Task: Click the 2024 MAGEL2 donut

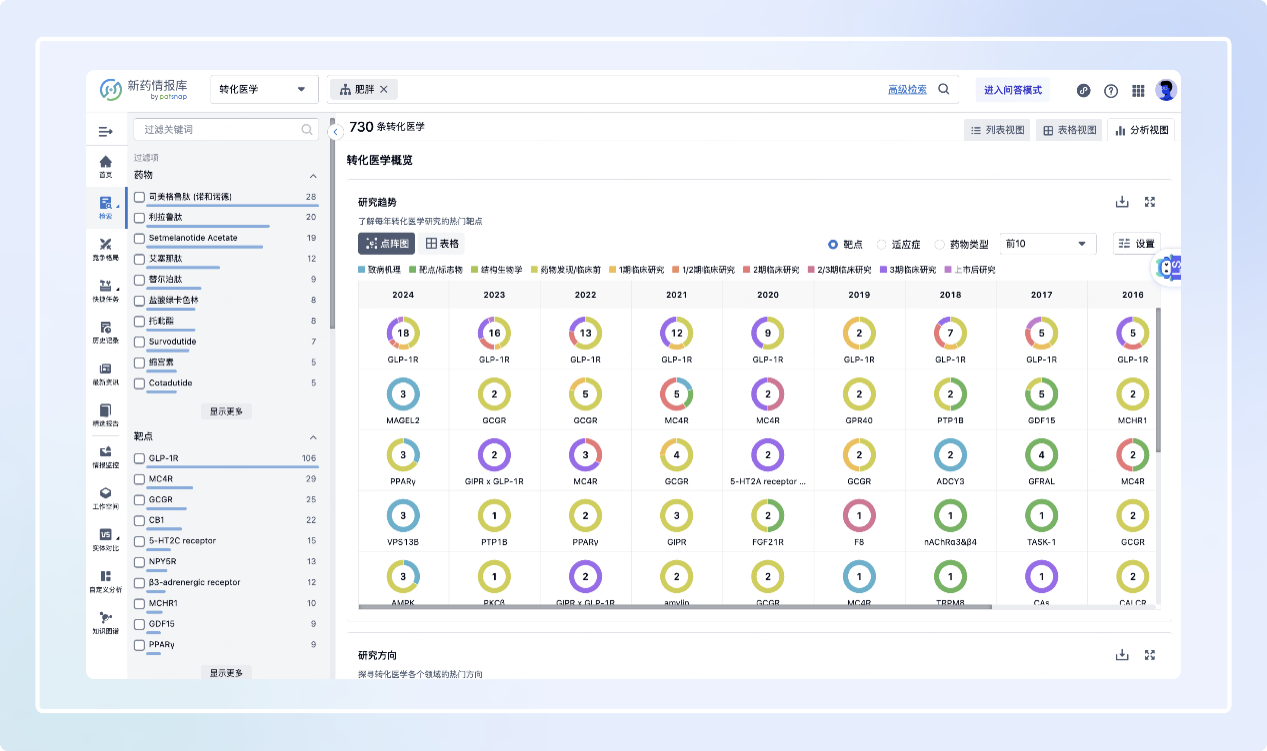Action: [x=403, y=394]
